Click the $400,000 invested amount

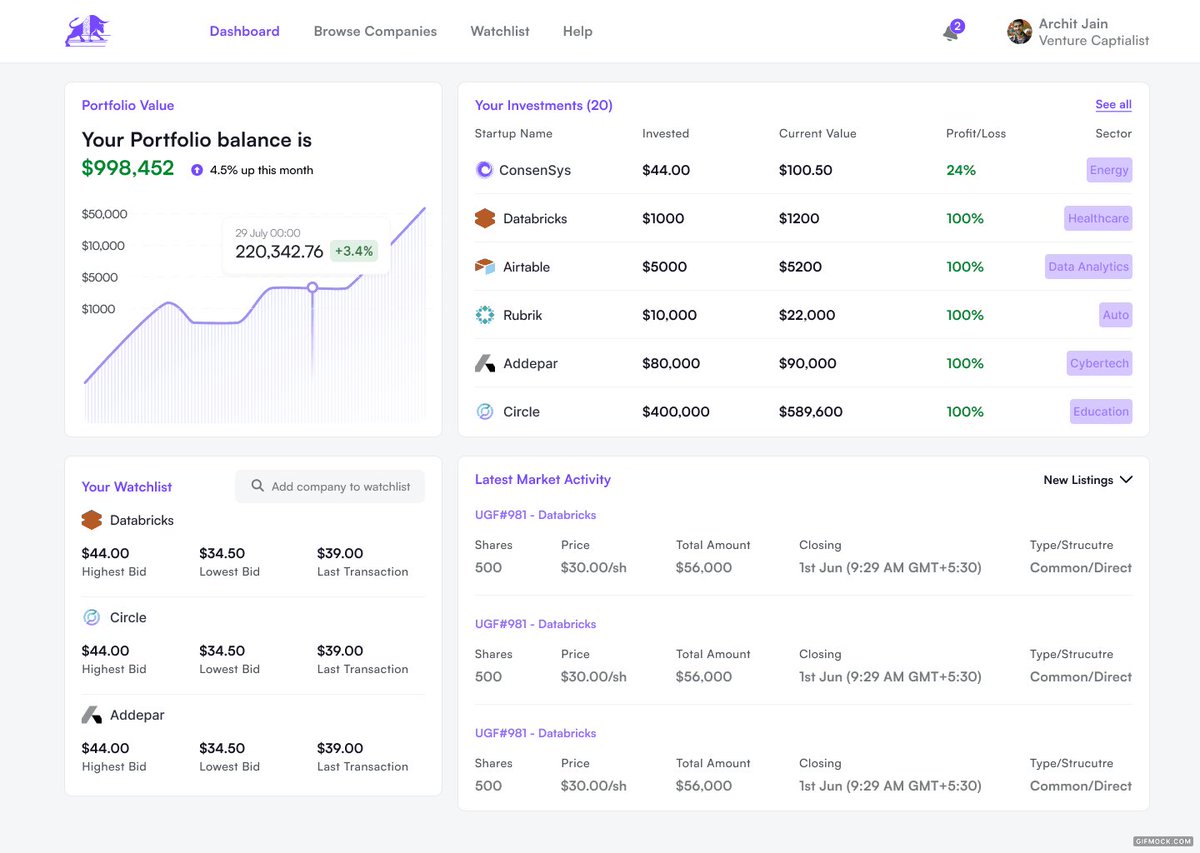coord(676,411)
